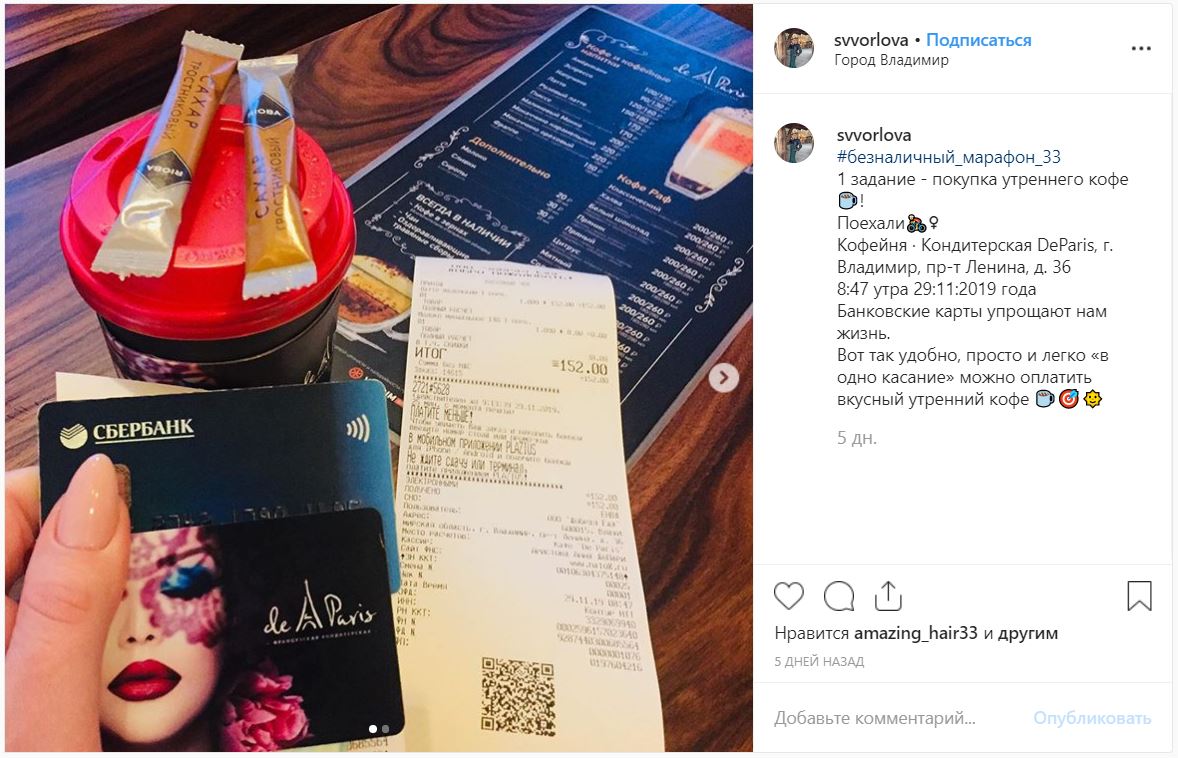The image size is (1178, 758).
Task: Click the Подписаться follow link
Action: [978, 40]
